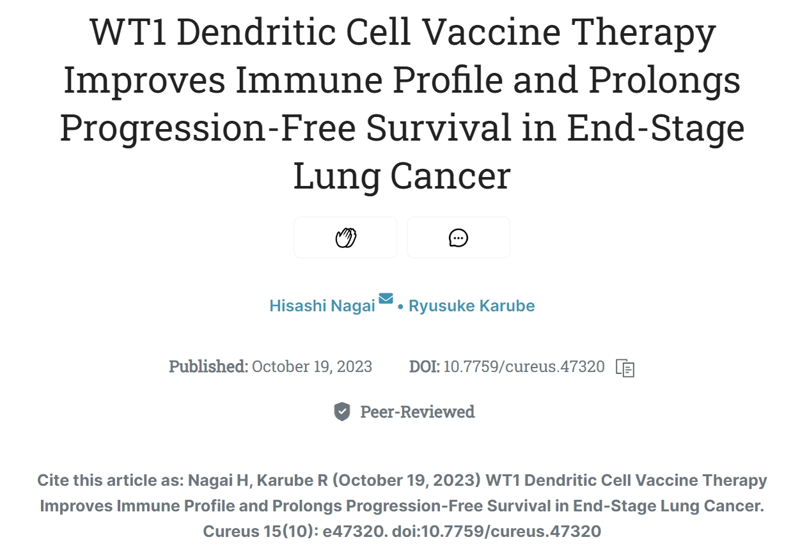This screenshot has width=800, height=551.
Task: Click the article title's first line, WT1 Dendritic
Action: click(401, 33)
